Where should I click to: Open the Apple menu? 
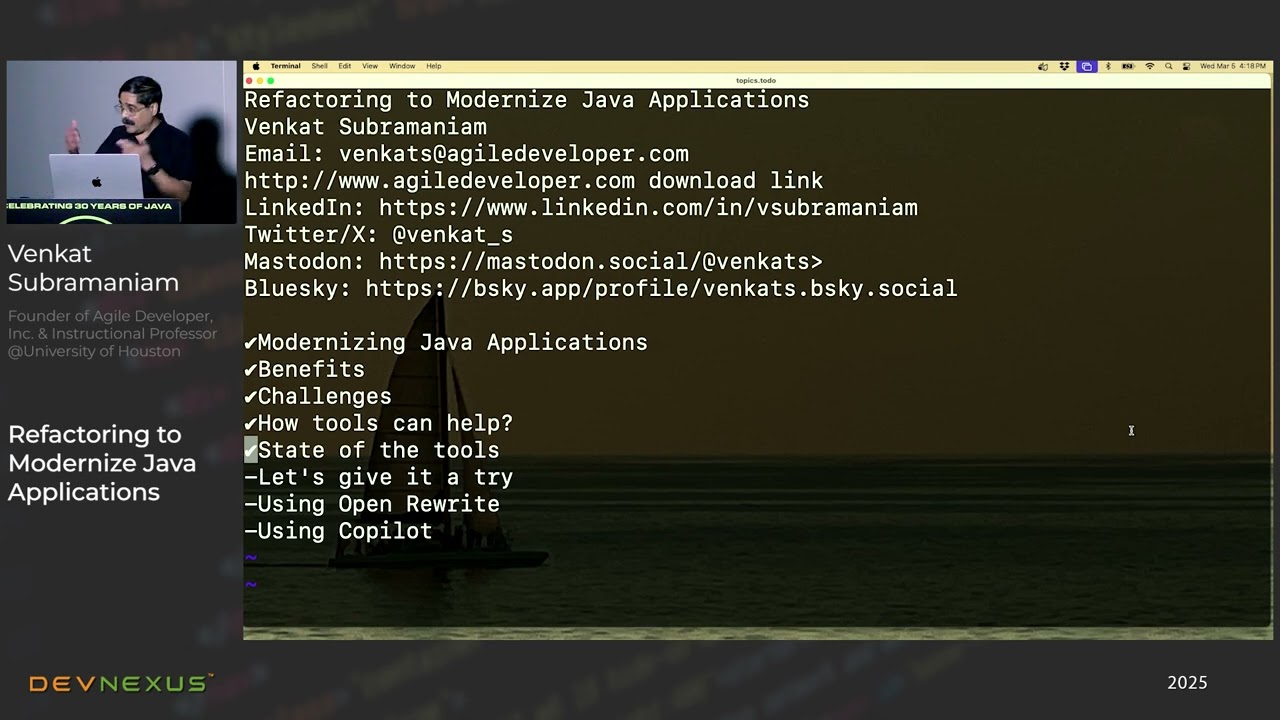pyautogui.click(x=256, y=66)
